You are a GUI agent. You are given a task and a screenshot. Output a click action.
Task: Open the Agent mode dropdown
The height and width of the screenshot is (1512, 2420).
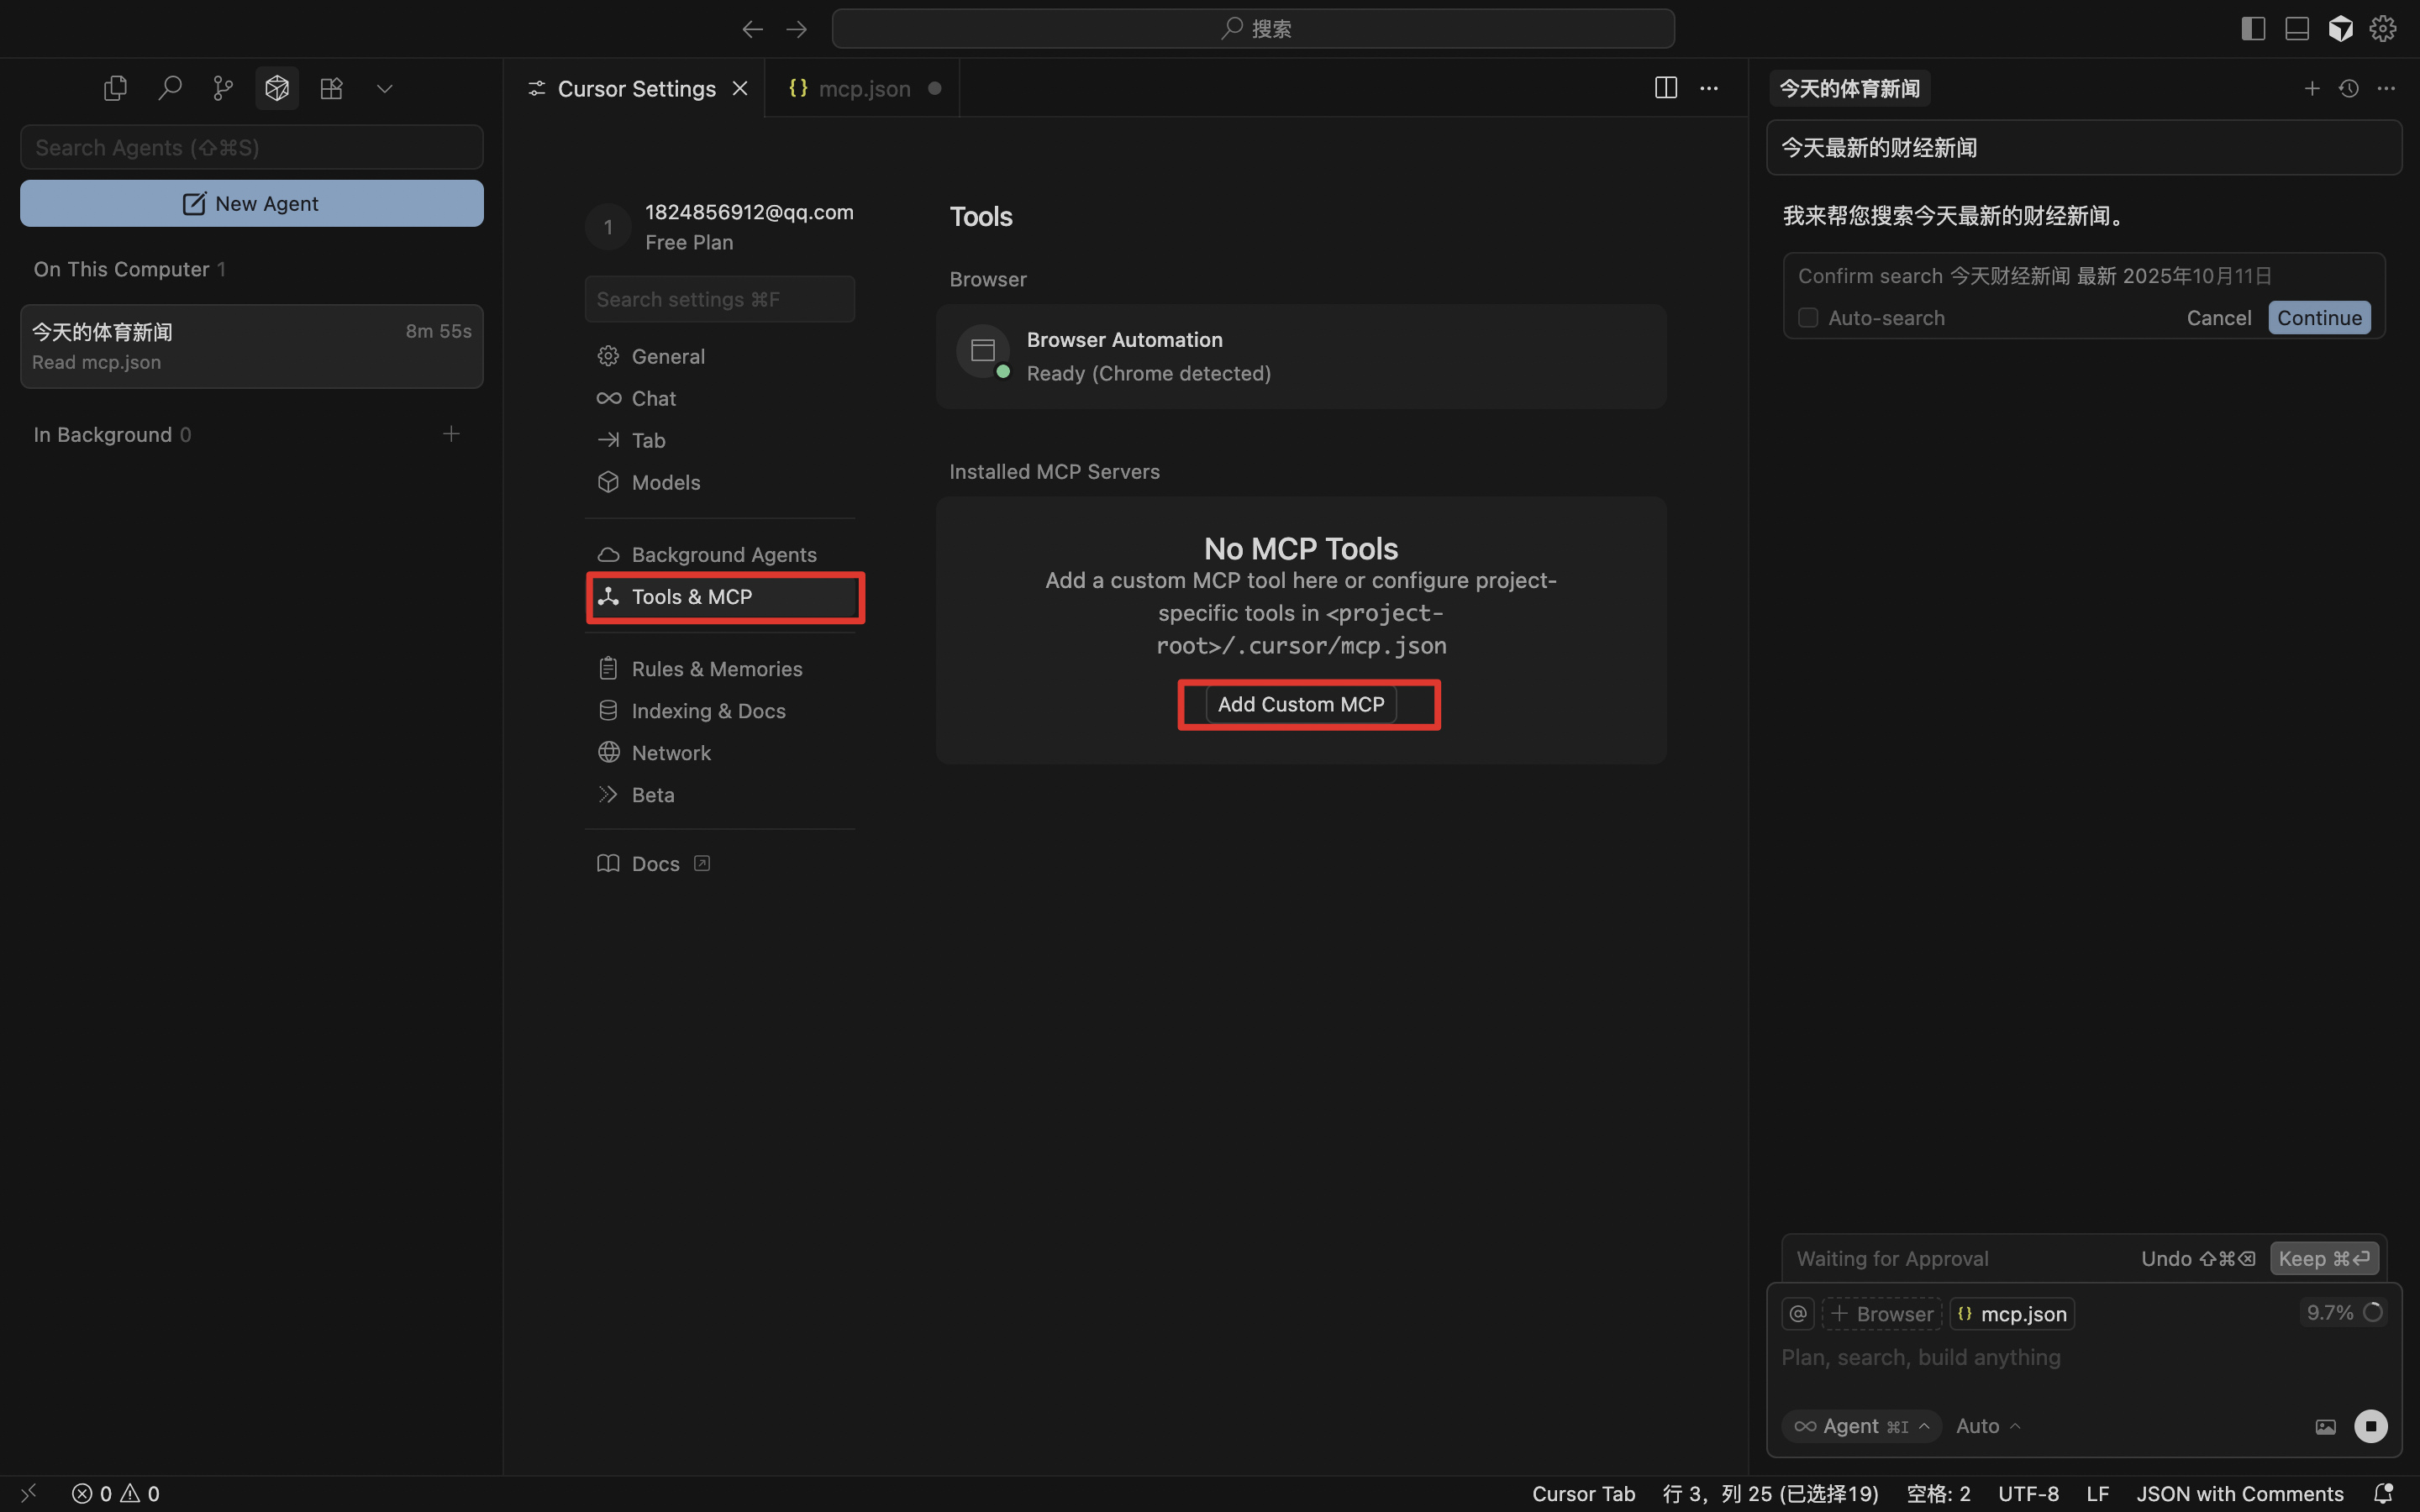1861,1425
